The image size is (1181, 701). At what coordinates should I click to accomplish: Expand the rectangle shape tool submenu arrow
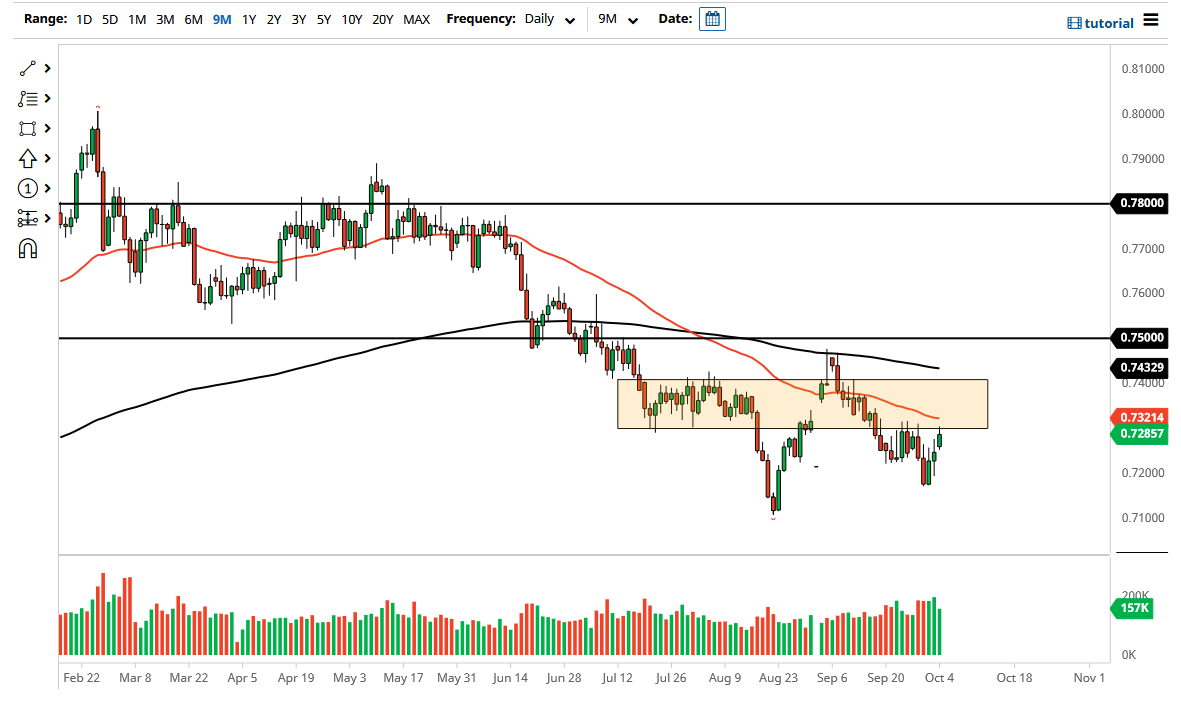[47, 129]
